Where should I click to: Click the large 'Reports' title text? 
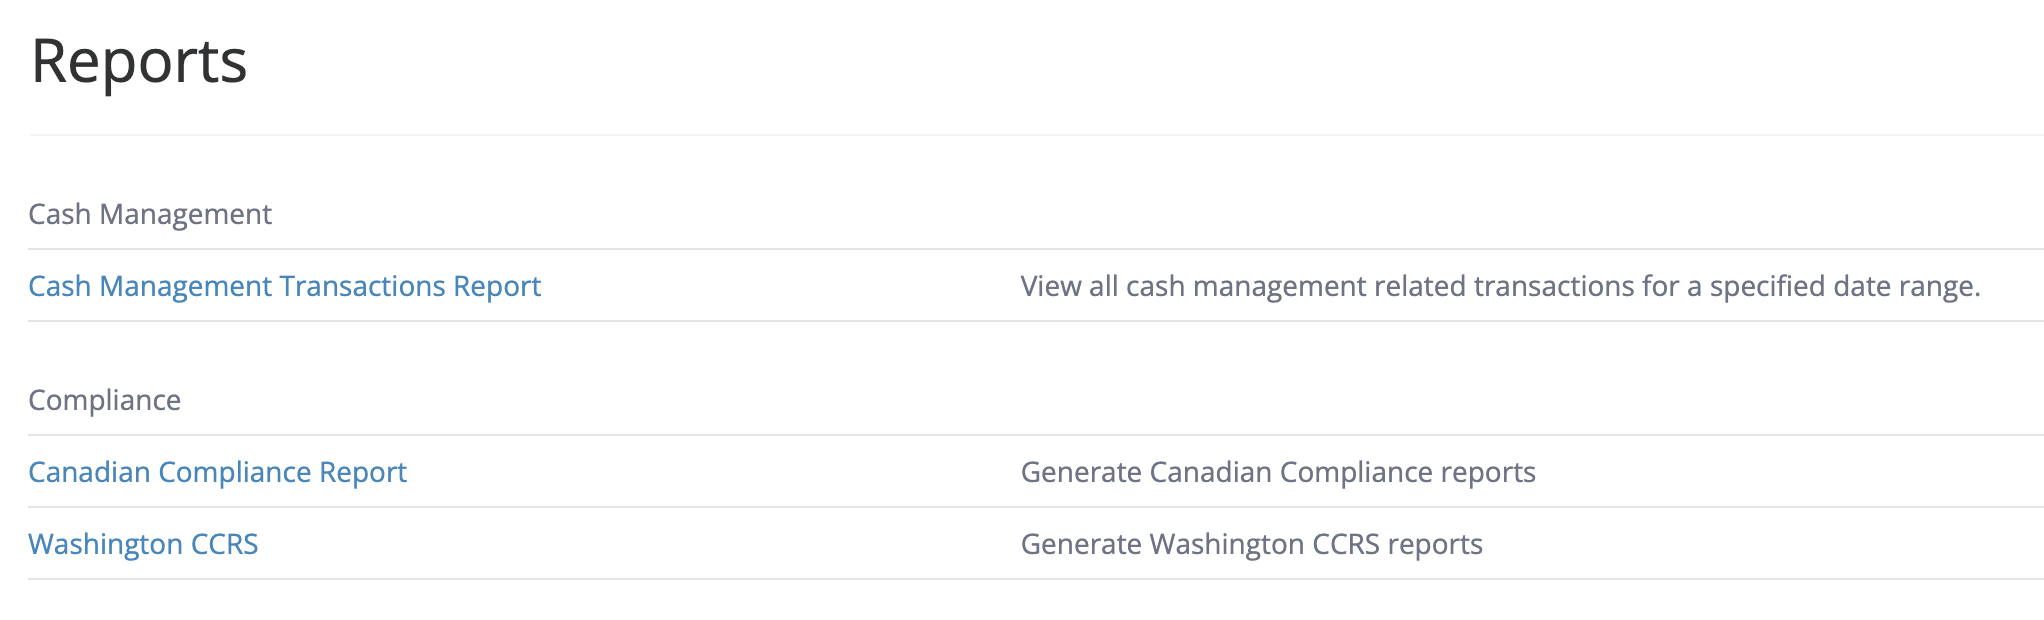pyautogui.click(x=139, y=62)
